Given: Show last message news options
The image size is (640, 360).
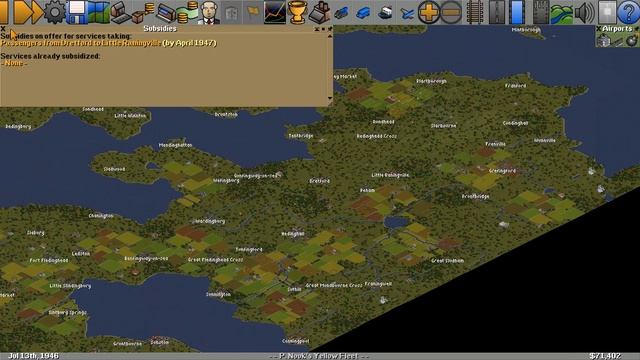Looking at the screenshot, I should pyautogui.click(x=607, y=12).
